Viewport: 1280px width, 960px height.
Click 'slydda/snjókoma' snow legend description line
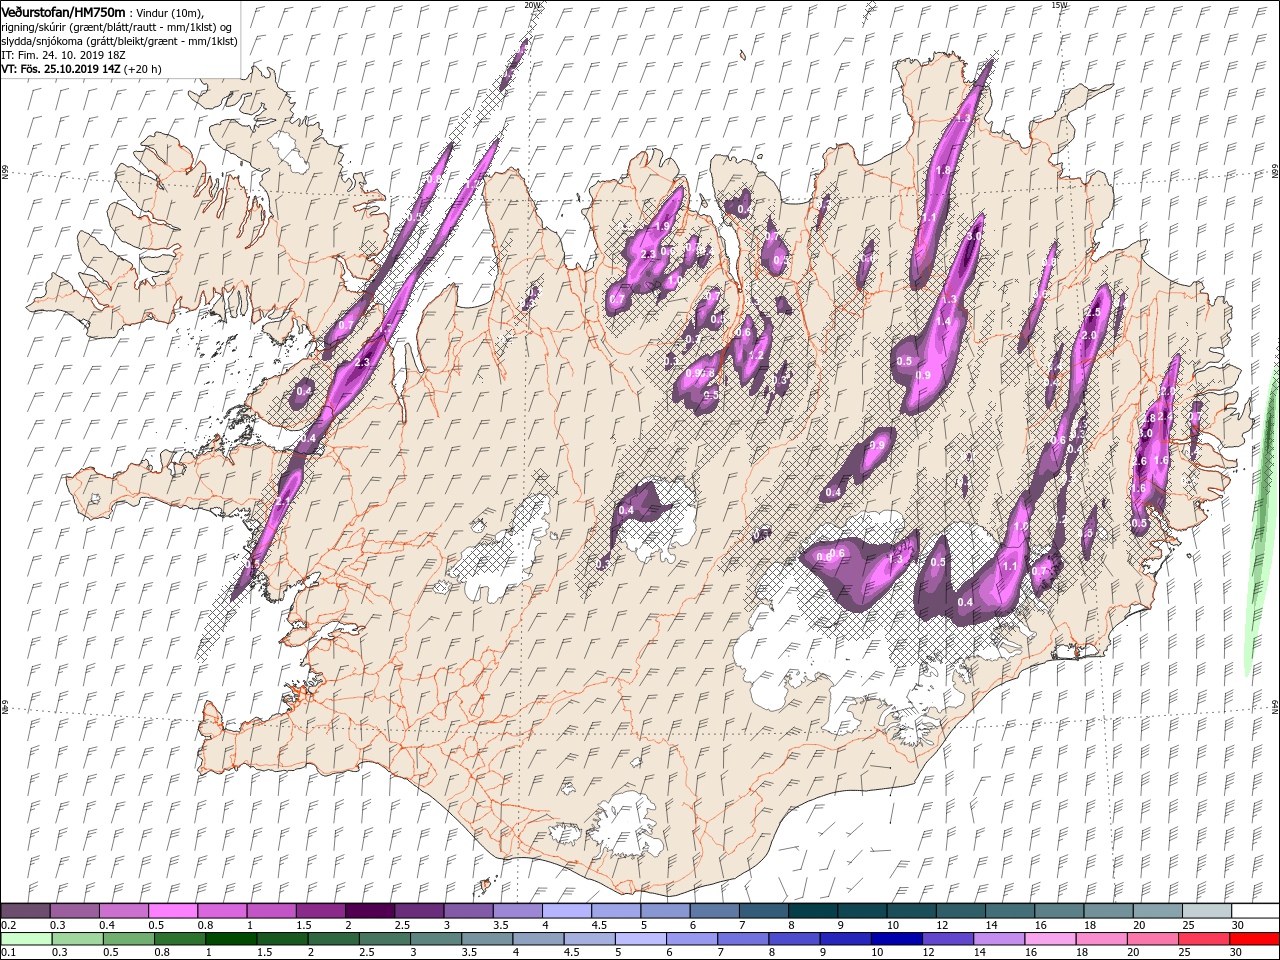pos(118,41)
